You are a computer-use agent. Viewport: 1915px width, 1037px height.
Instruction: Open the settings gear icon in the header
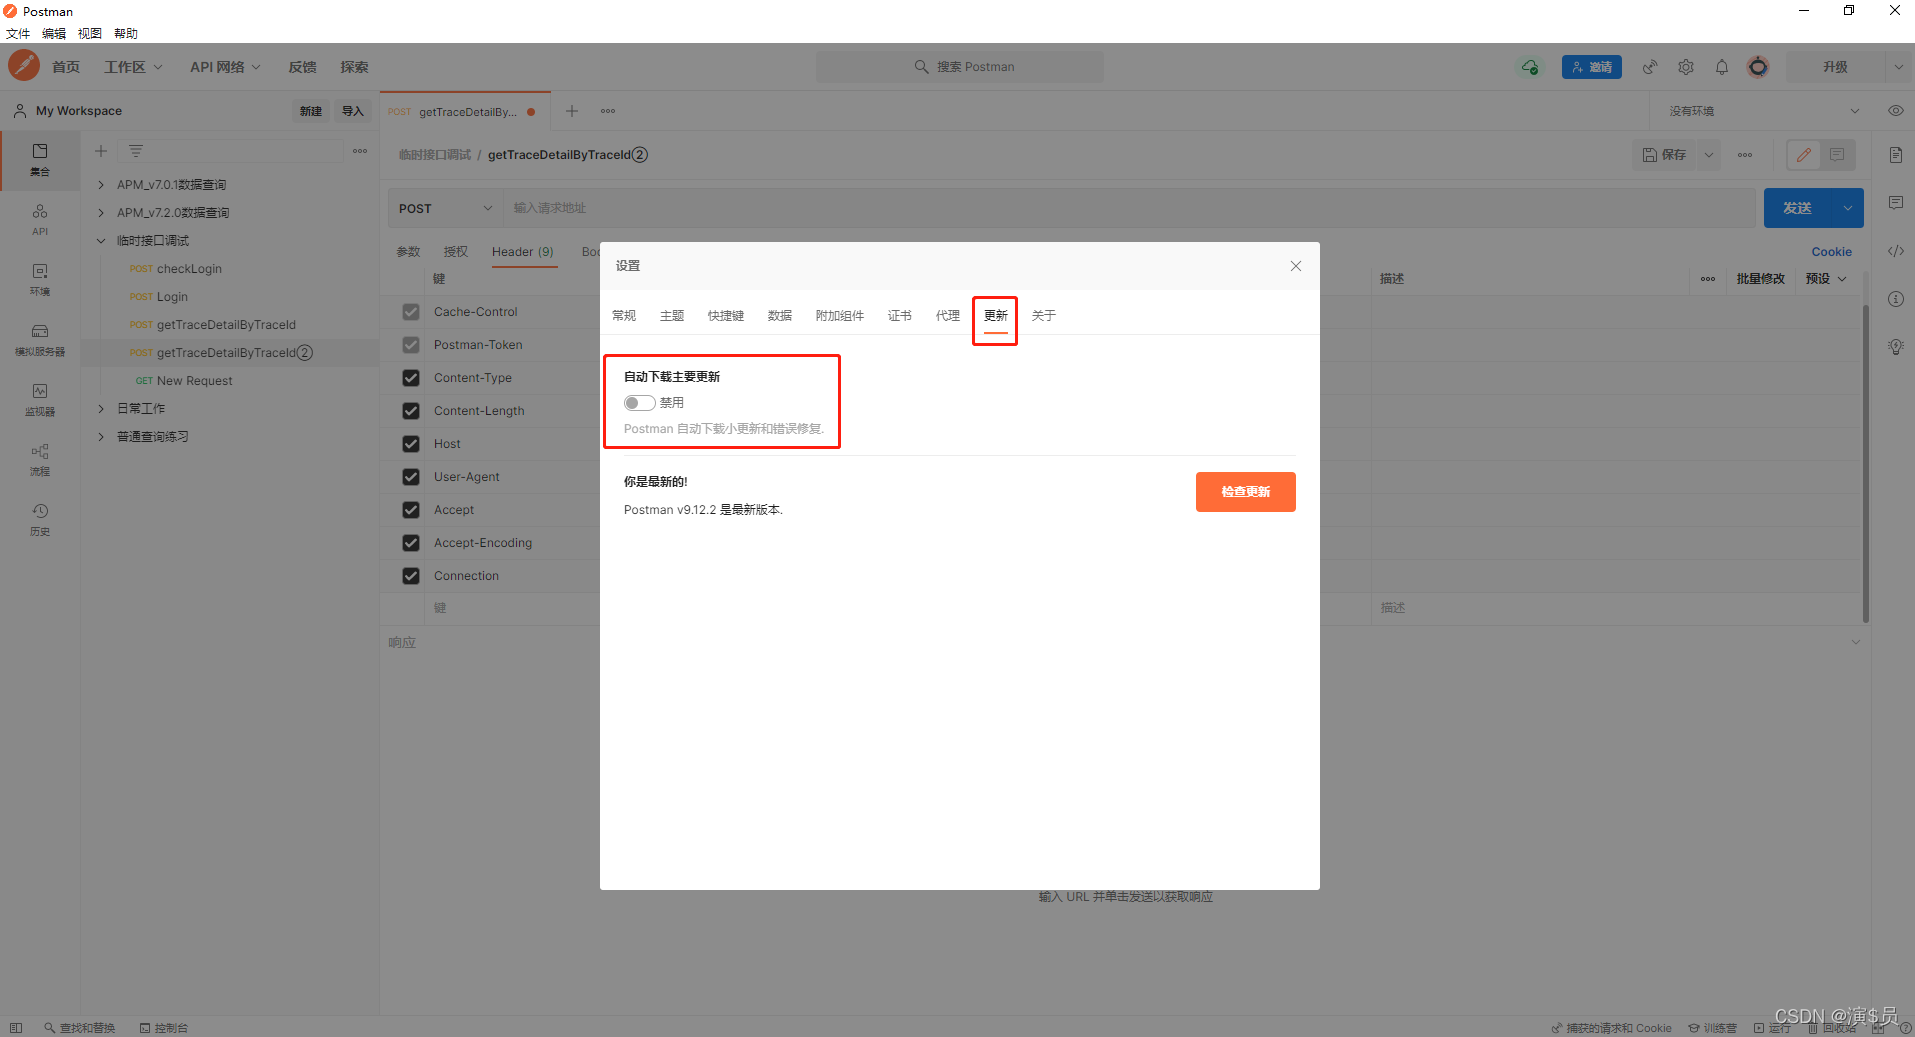(1686, 67)
